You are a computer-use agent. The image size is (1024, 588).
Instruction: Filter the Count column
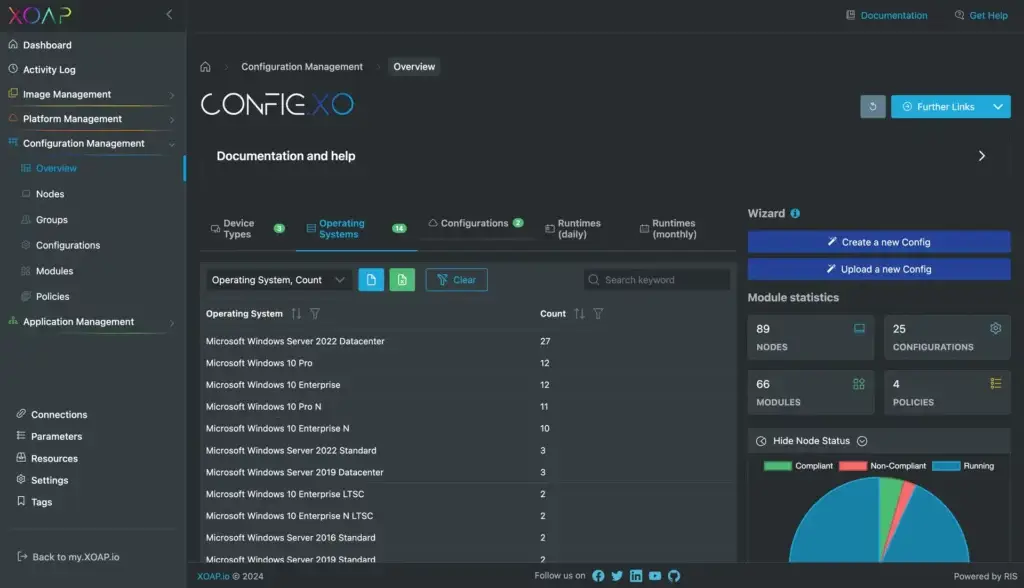pyautogui.click(x=598, y=314)
